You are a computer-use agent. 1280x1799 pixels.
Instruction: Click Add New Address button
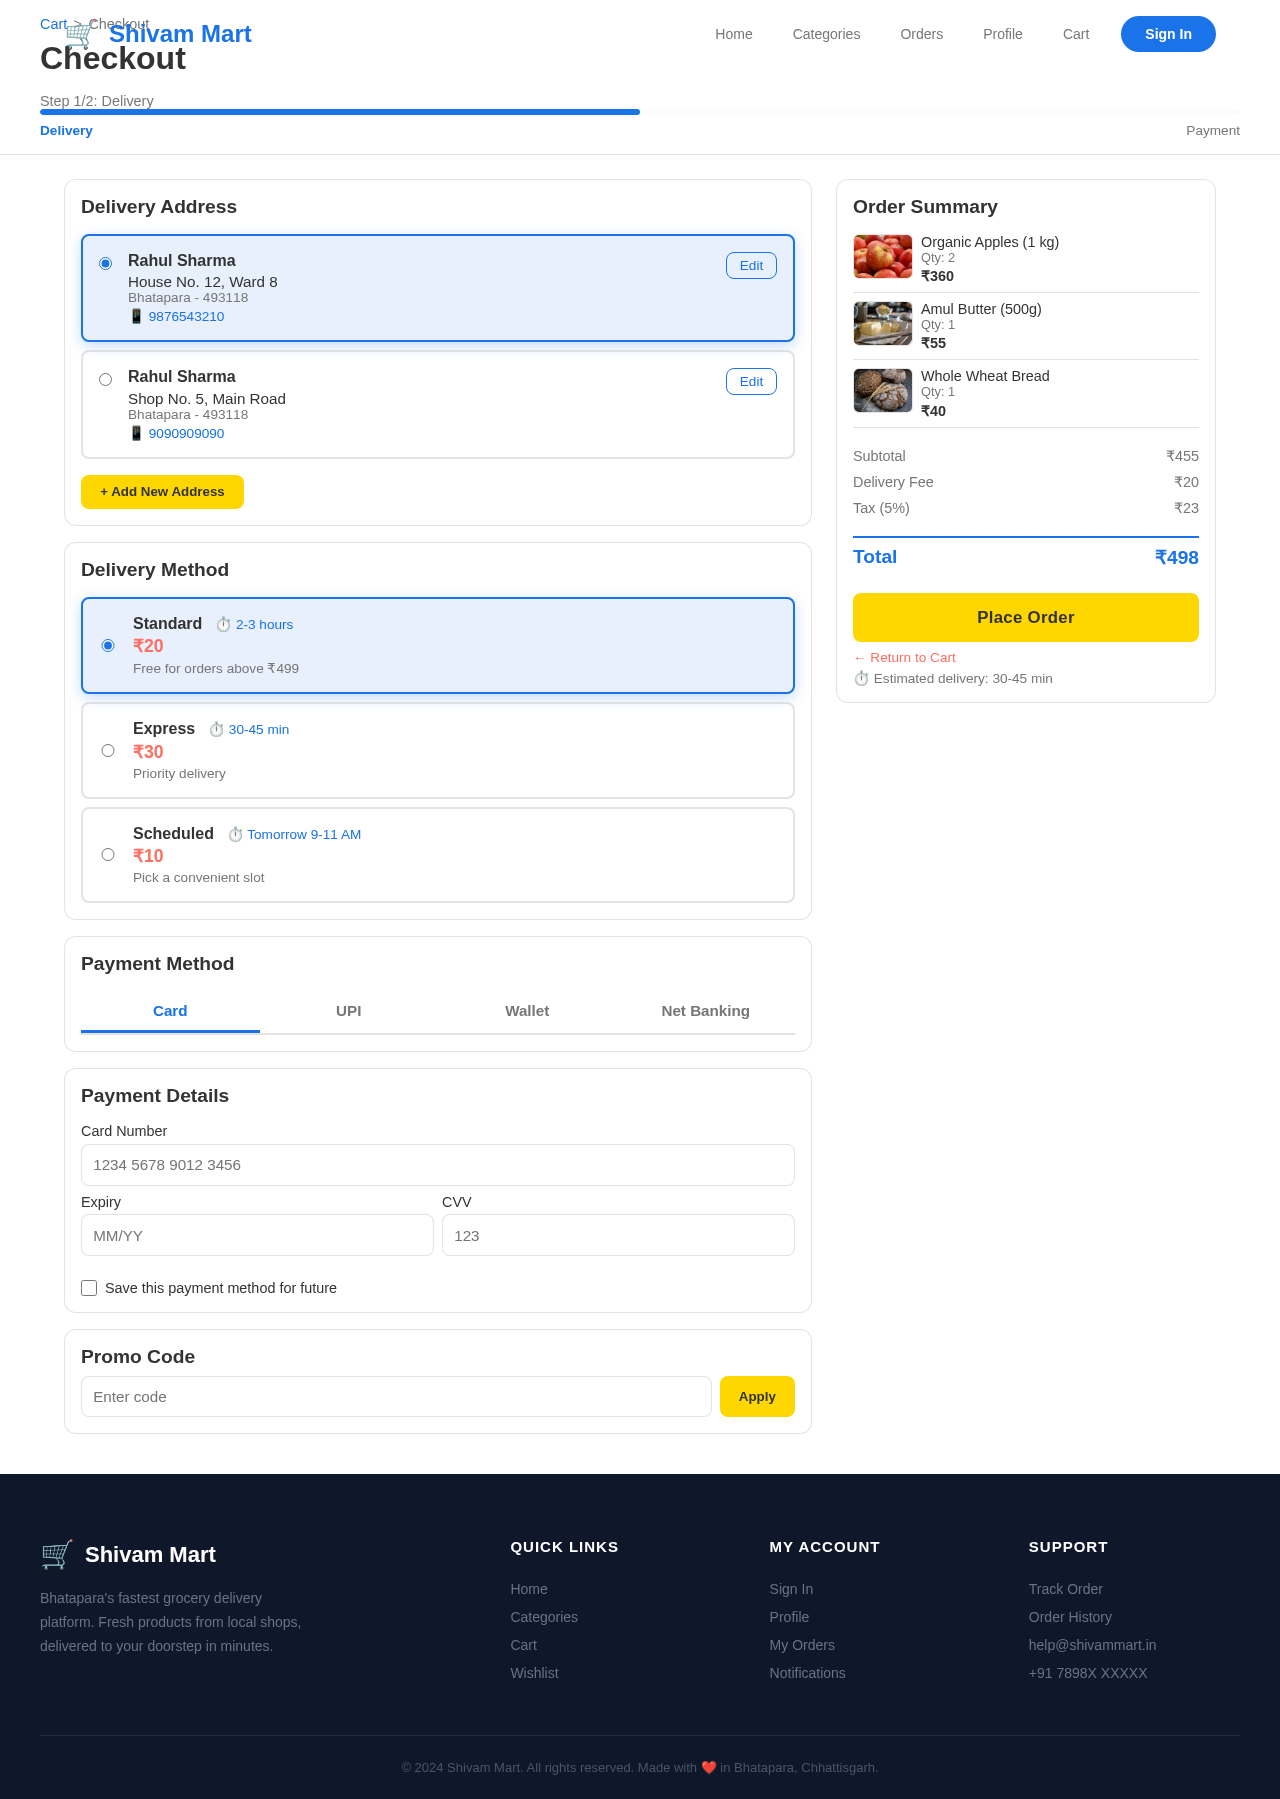[x=162, y=492]
